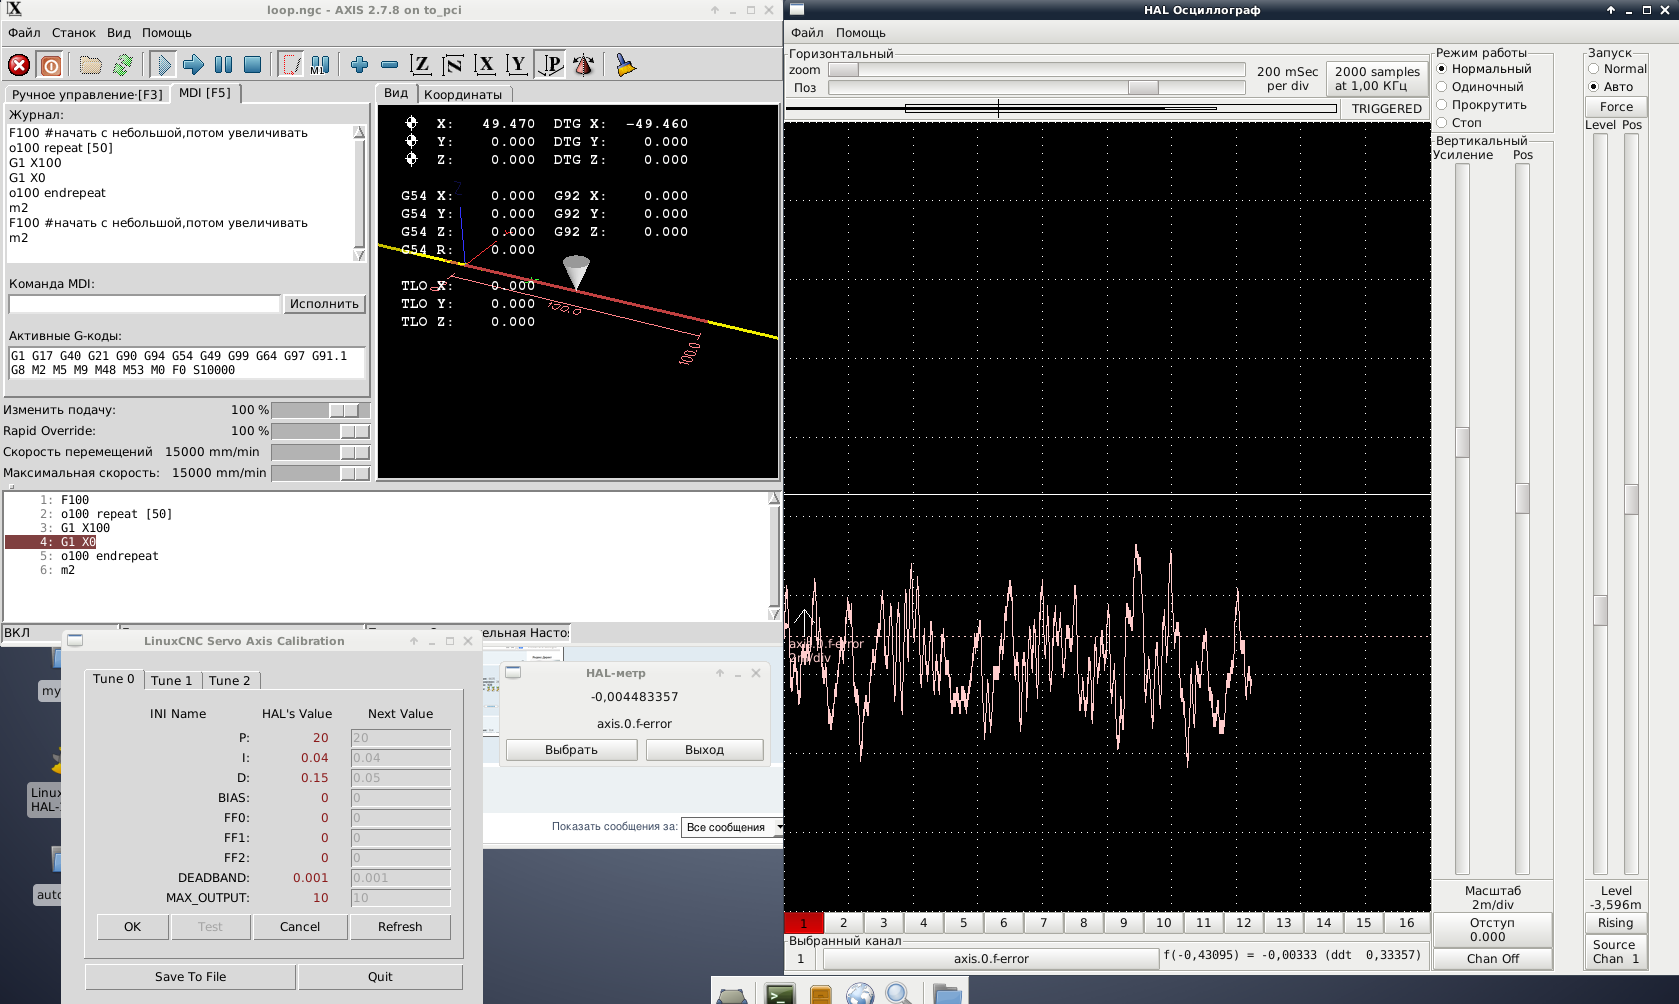Click the Stop program icon
This screenshot has width=1679, height=1004.
click(253, 65)
